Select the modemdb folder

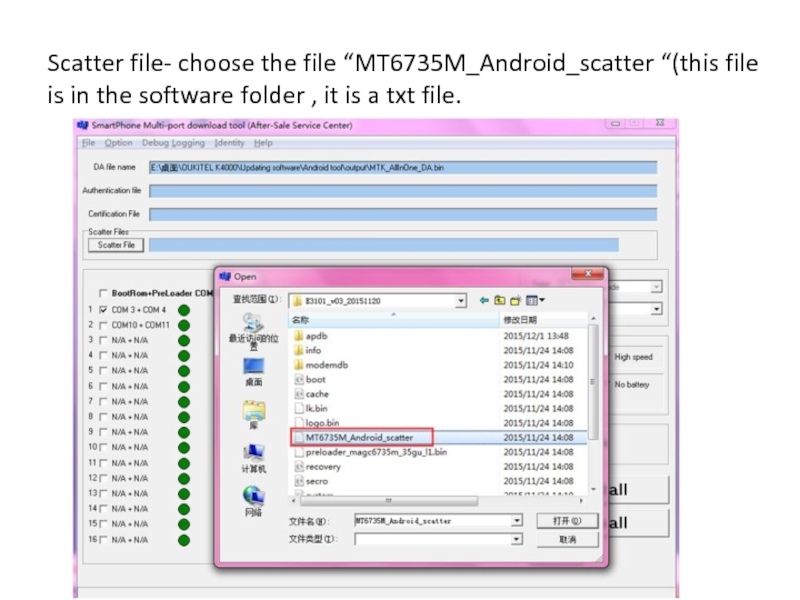coord(321,365)
